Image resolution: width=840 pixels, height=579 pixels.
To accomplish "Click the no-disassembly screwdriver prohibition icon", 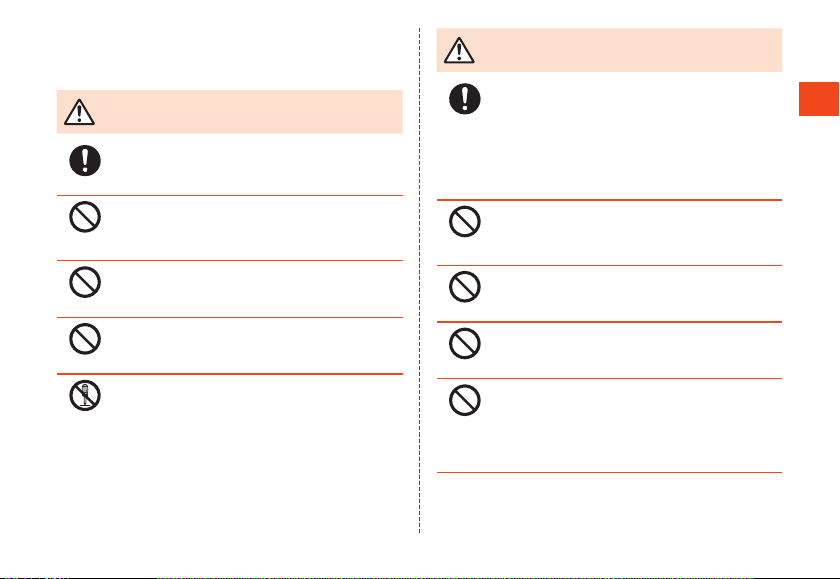I will coord(85,396).
